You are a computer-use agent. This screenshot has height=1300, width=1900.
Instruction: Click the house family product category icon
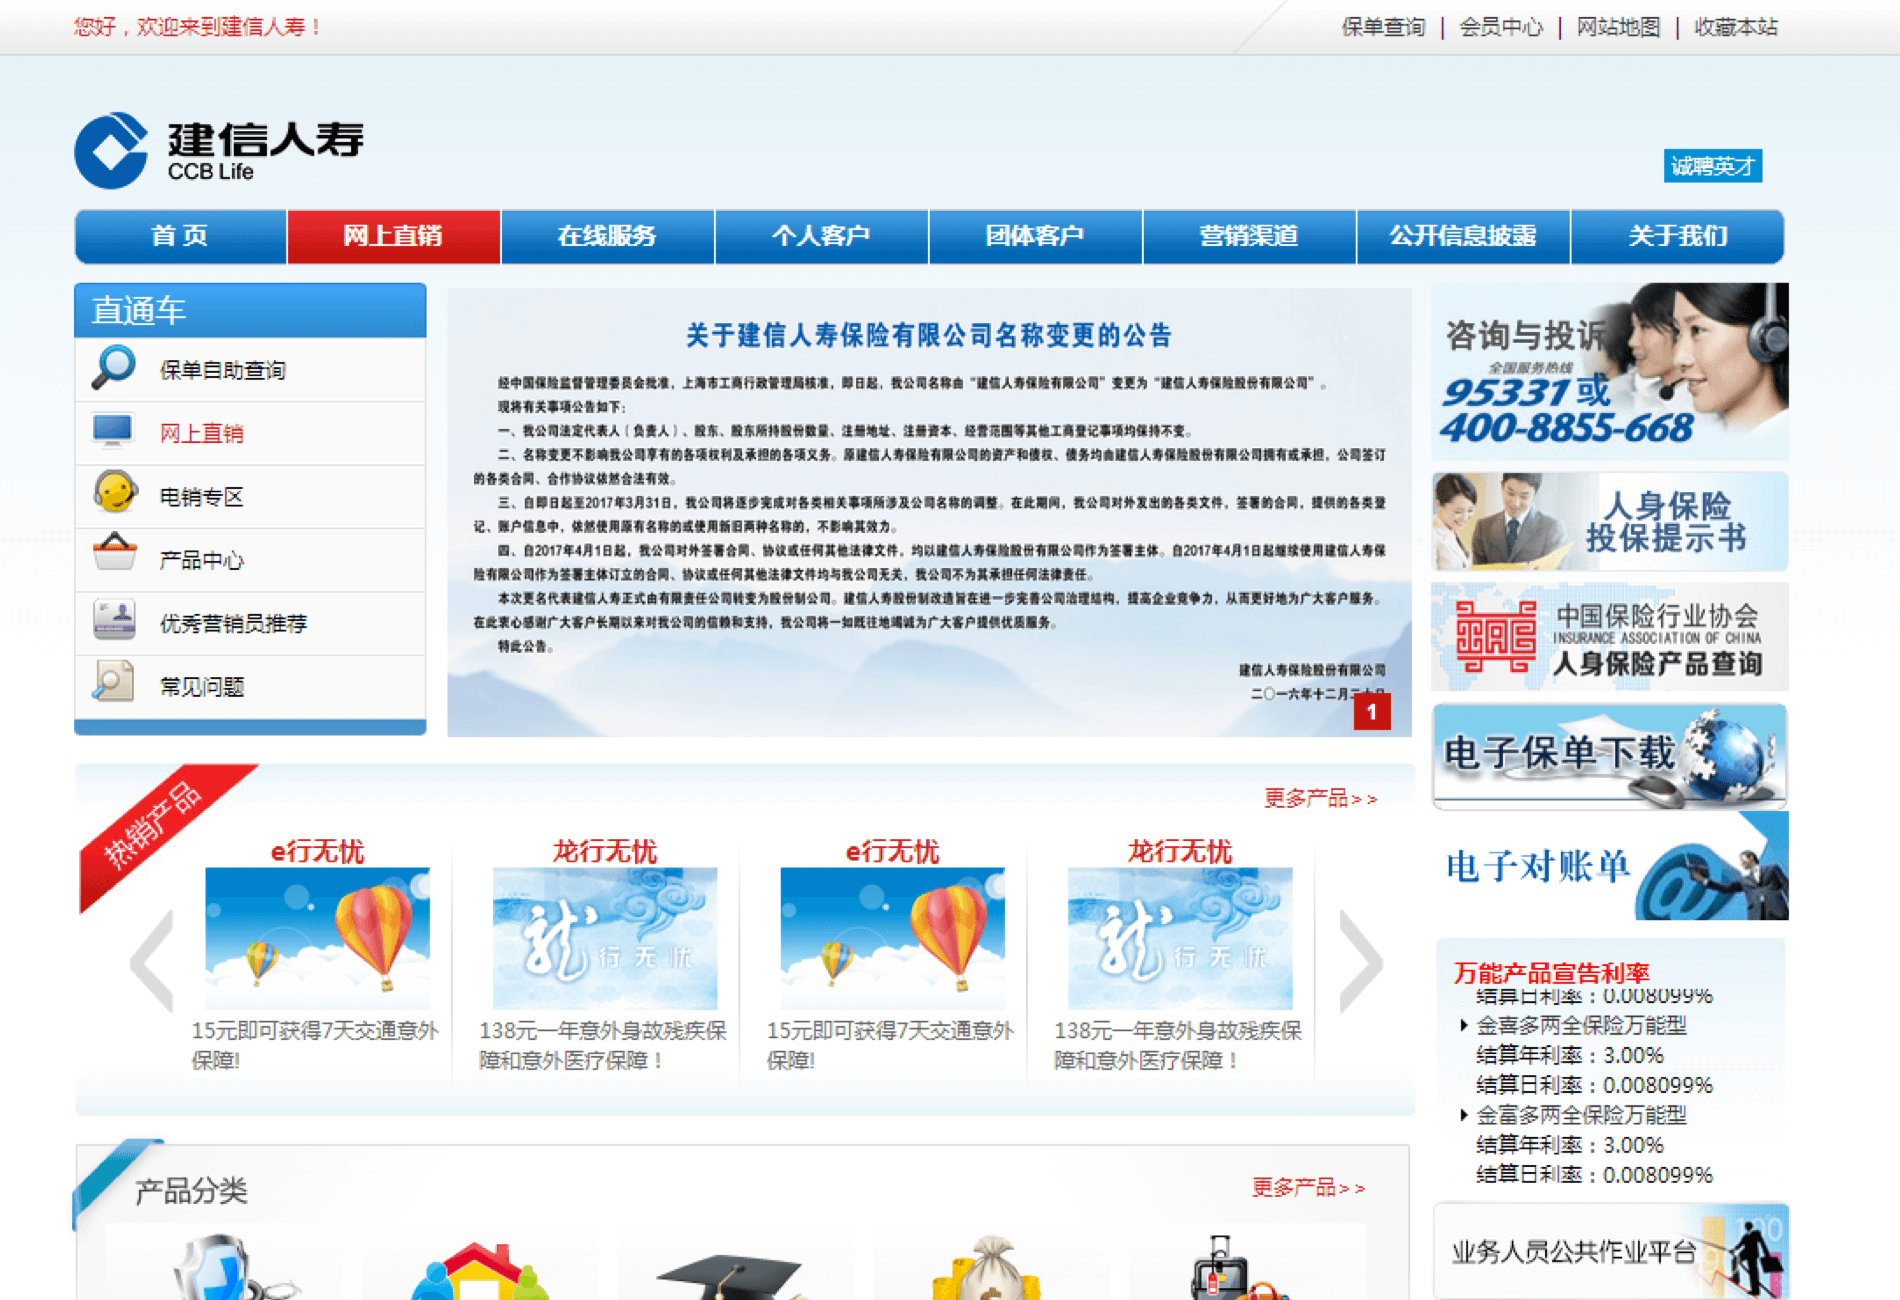click(x=480, y=1270)
